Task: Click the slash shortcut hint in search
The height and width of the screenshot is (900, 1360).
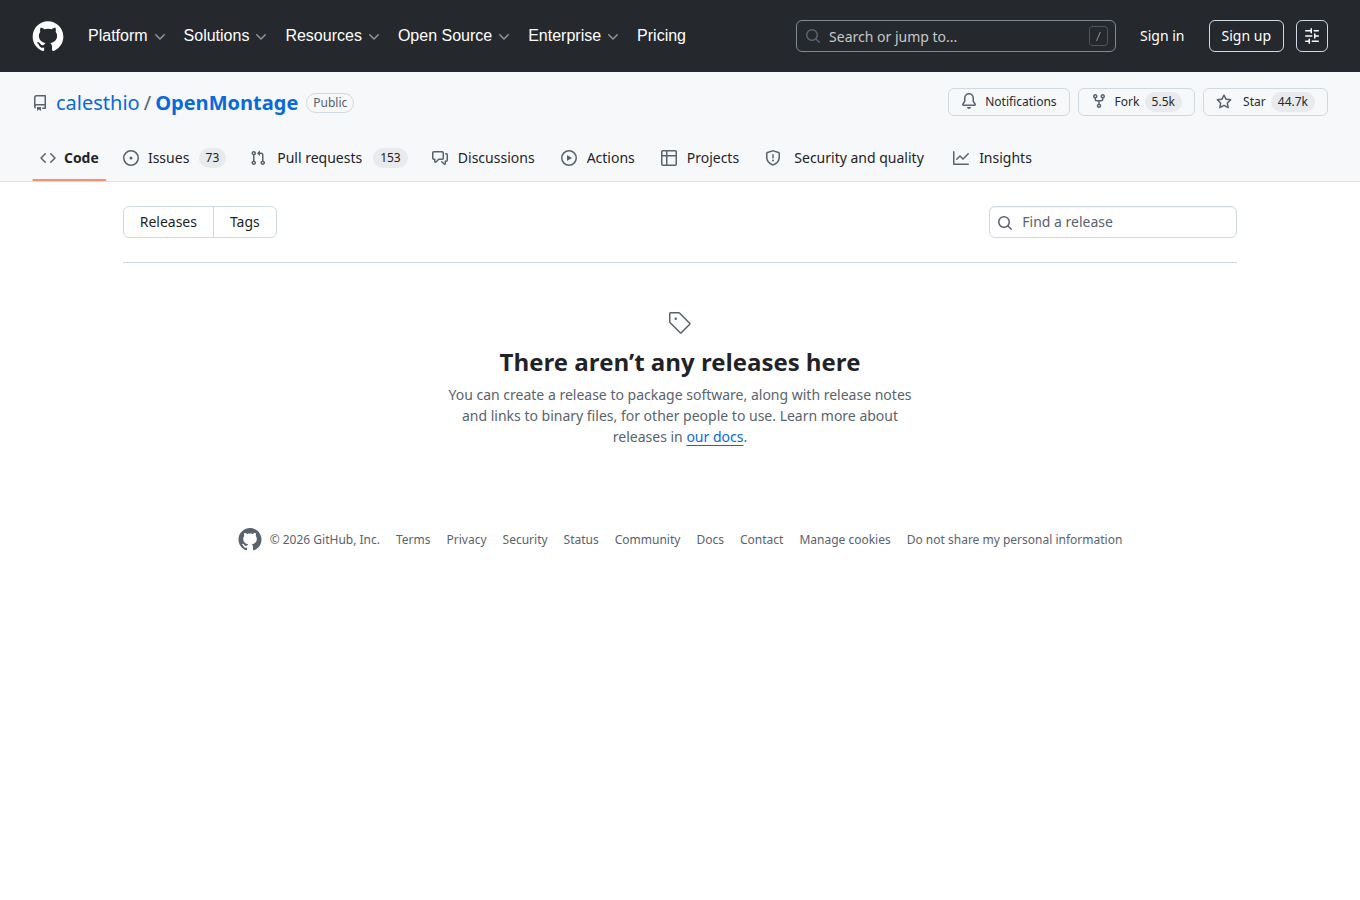Action: pyautogui.click(x=1098, y=36)
